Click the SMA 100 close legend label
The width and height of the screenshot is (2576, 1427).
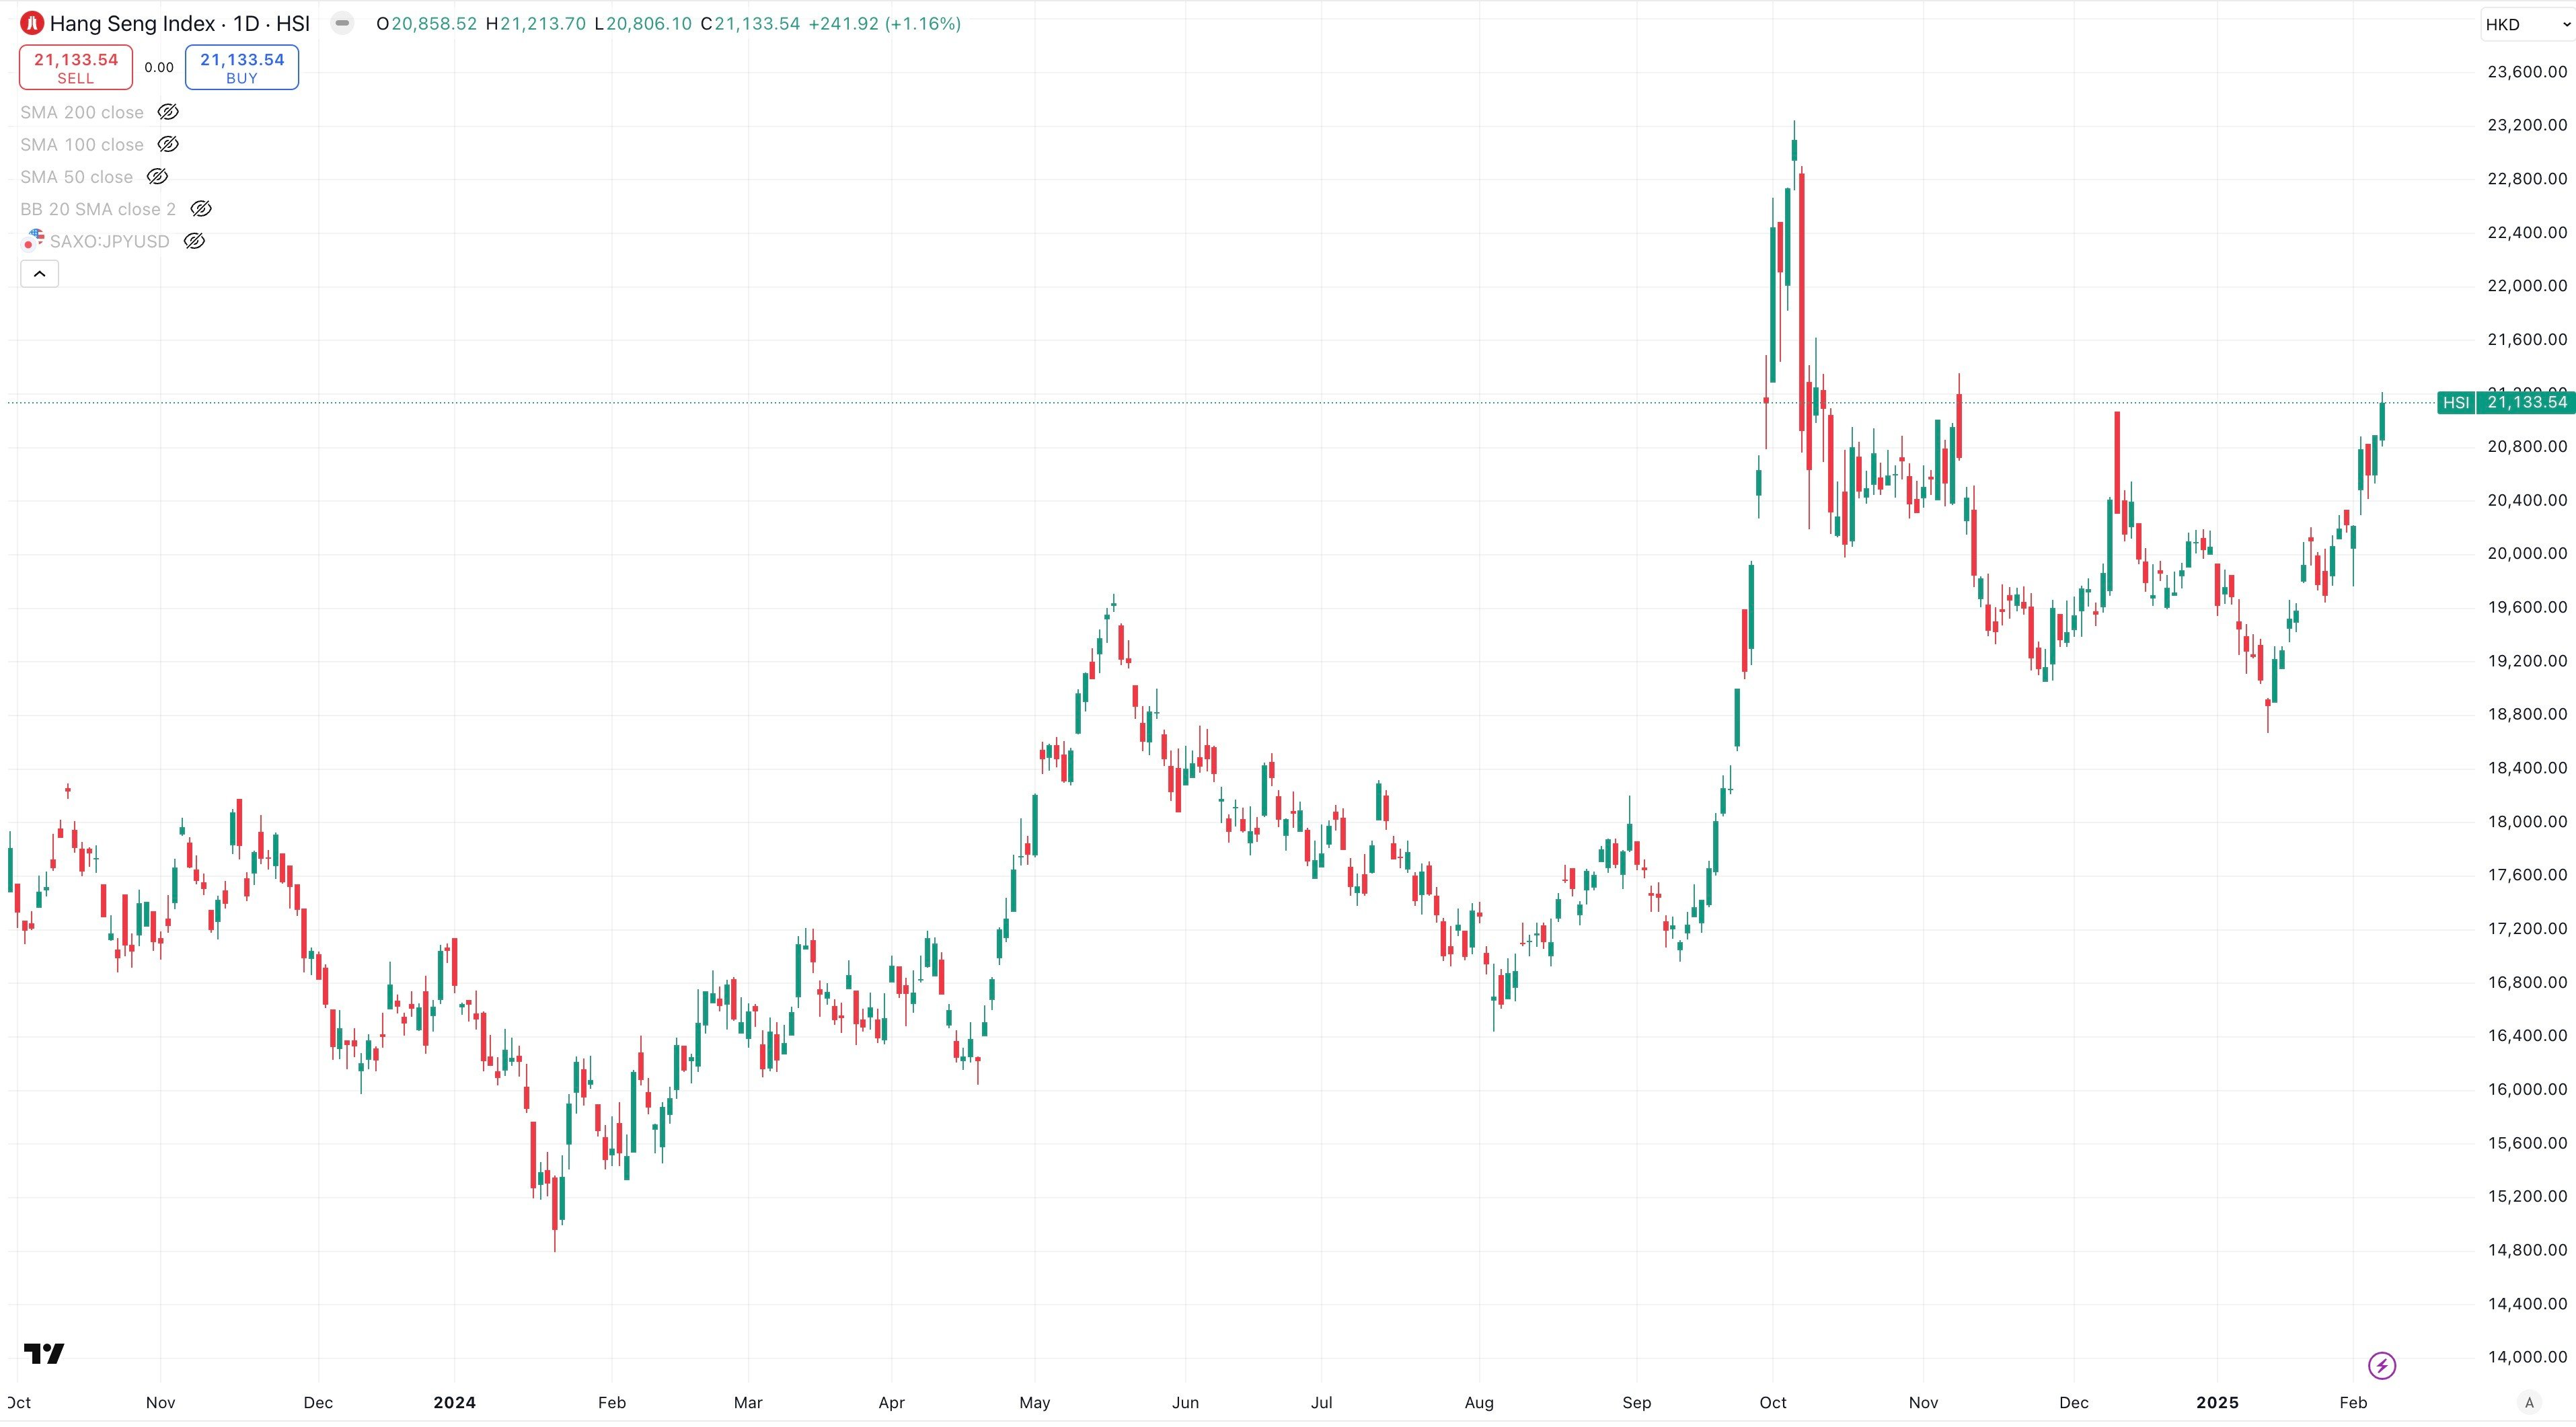coord(82,144)
